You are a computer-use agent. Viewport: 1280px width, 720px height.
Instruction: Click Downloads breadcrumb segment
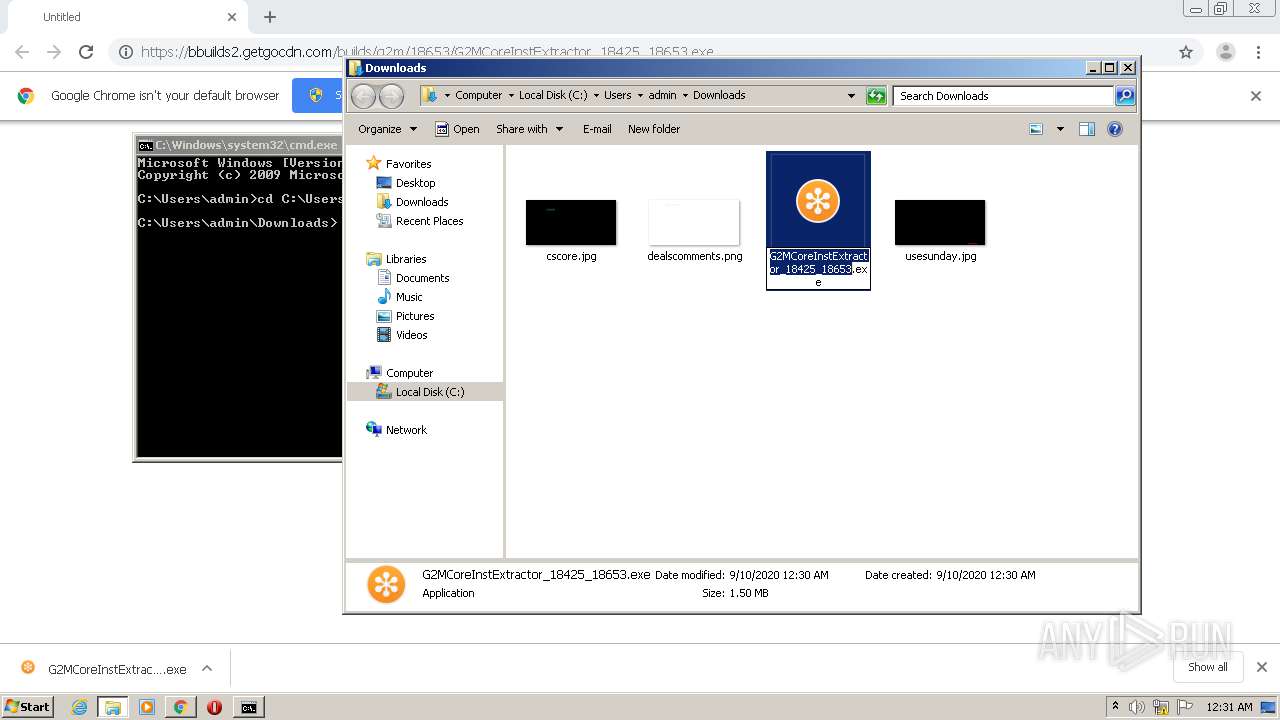coord(719,95)
